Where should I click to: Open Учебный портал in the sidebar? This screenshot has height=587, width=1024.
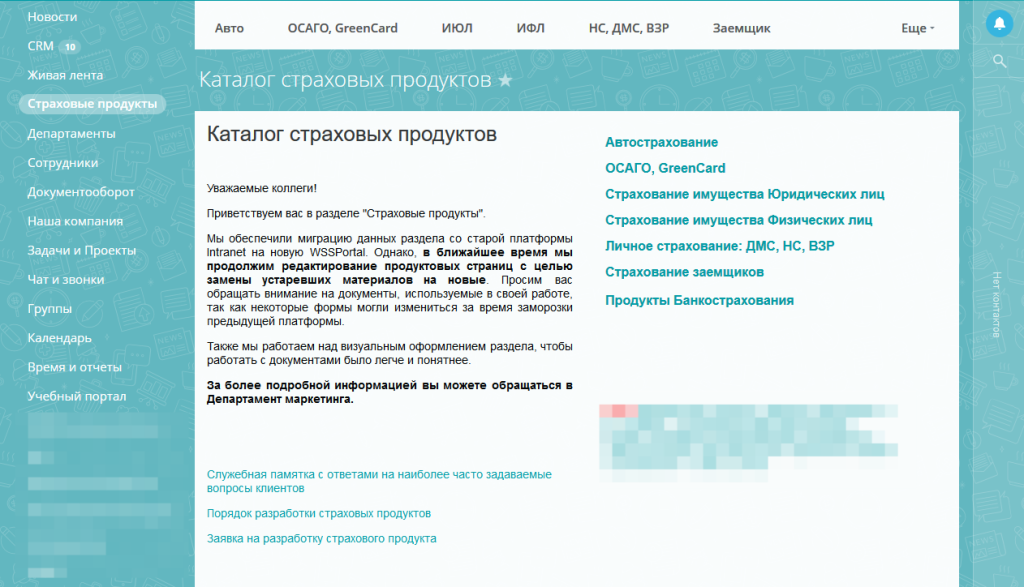tap(77, 396)
